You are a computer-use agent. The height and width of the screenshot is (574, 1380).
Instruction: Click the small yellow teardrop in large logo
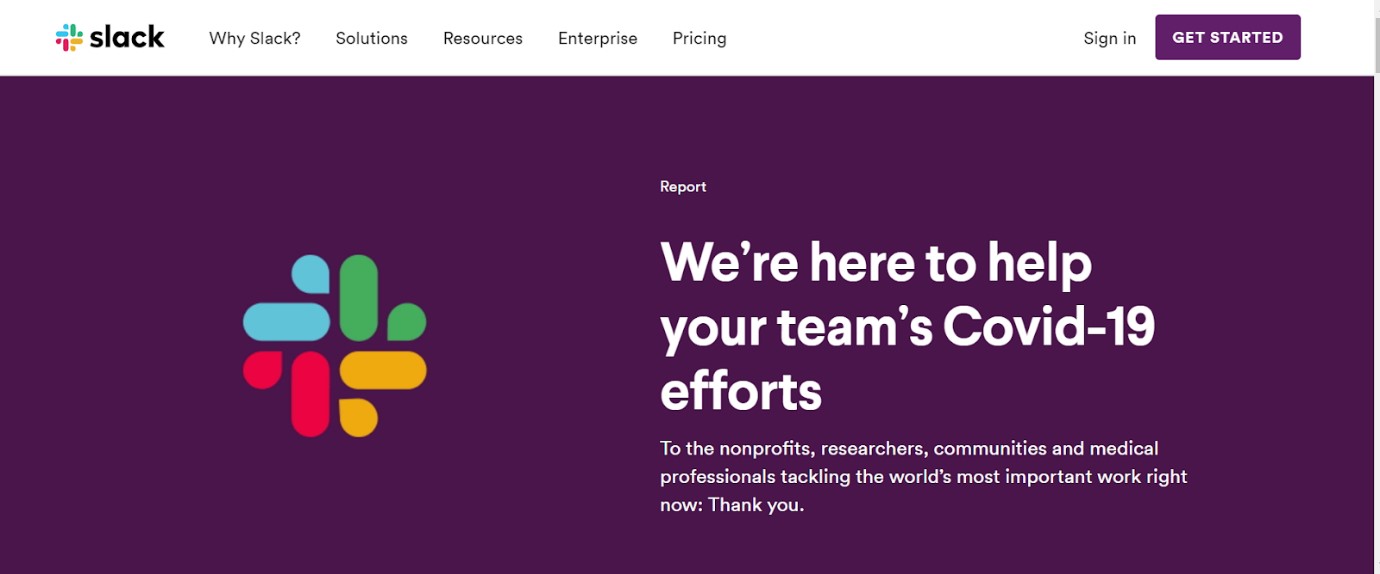pyautogui.click(x=358, y=417)
